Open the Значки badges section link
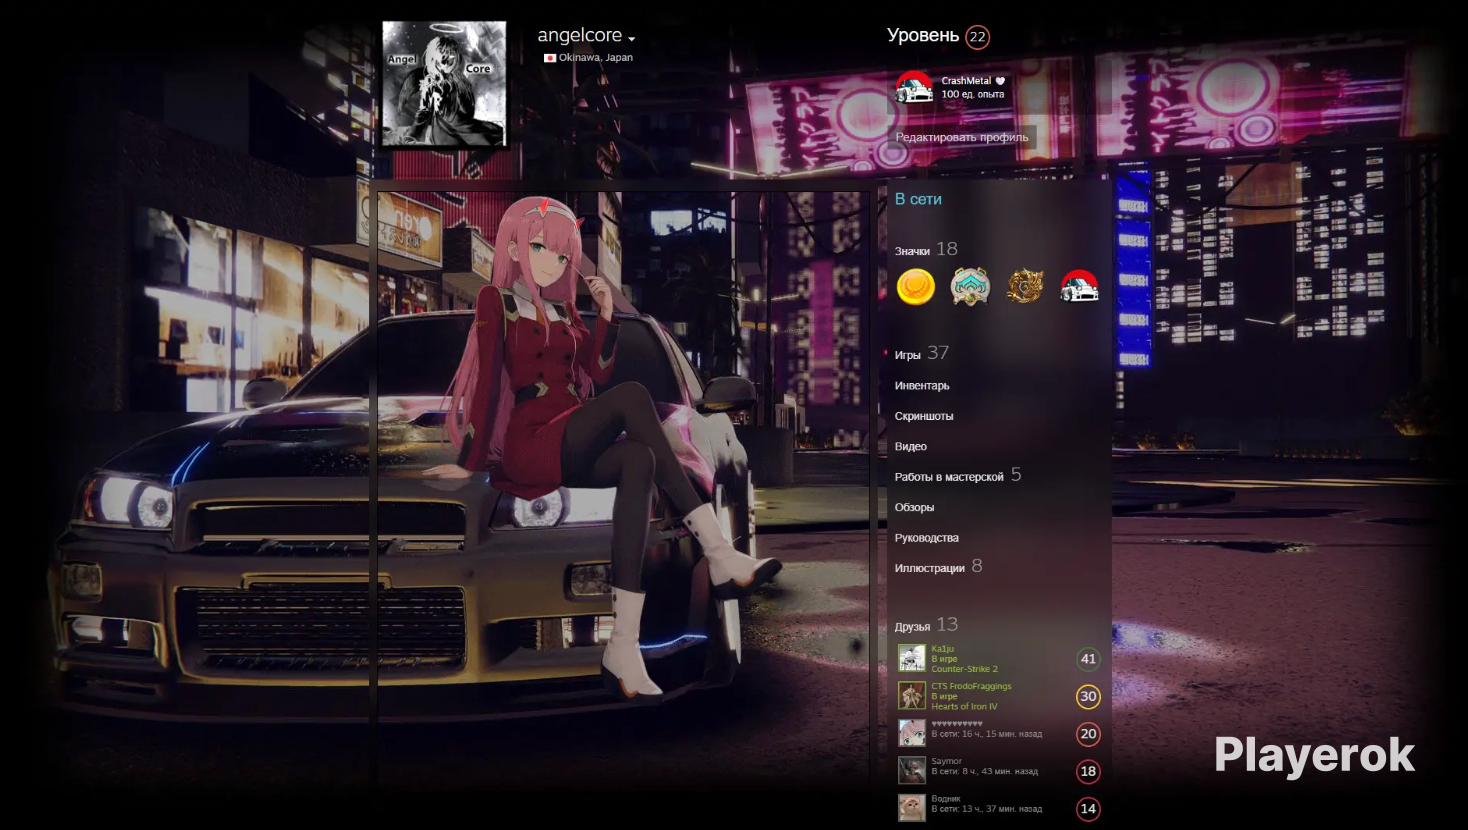 (912, 251)
